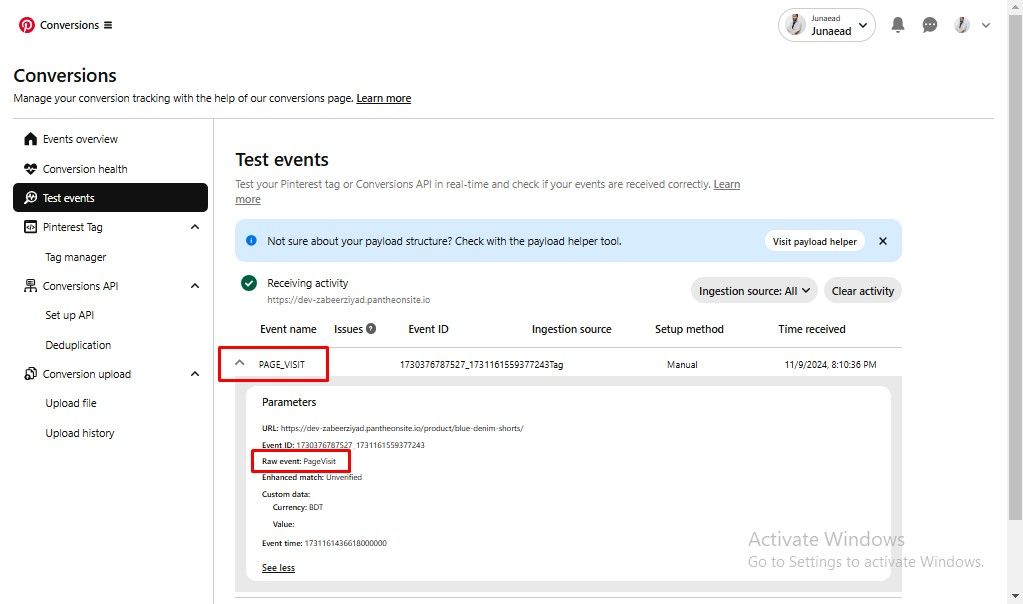Click the Conversions API server icon
Viewport: 1023px width, 604px height.
[x=31, y=286]
